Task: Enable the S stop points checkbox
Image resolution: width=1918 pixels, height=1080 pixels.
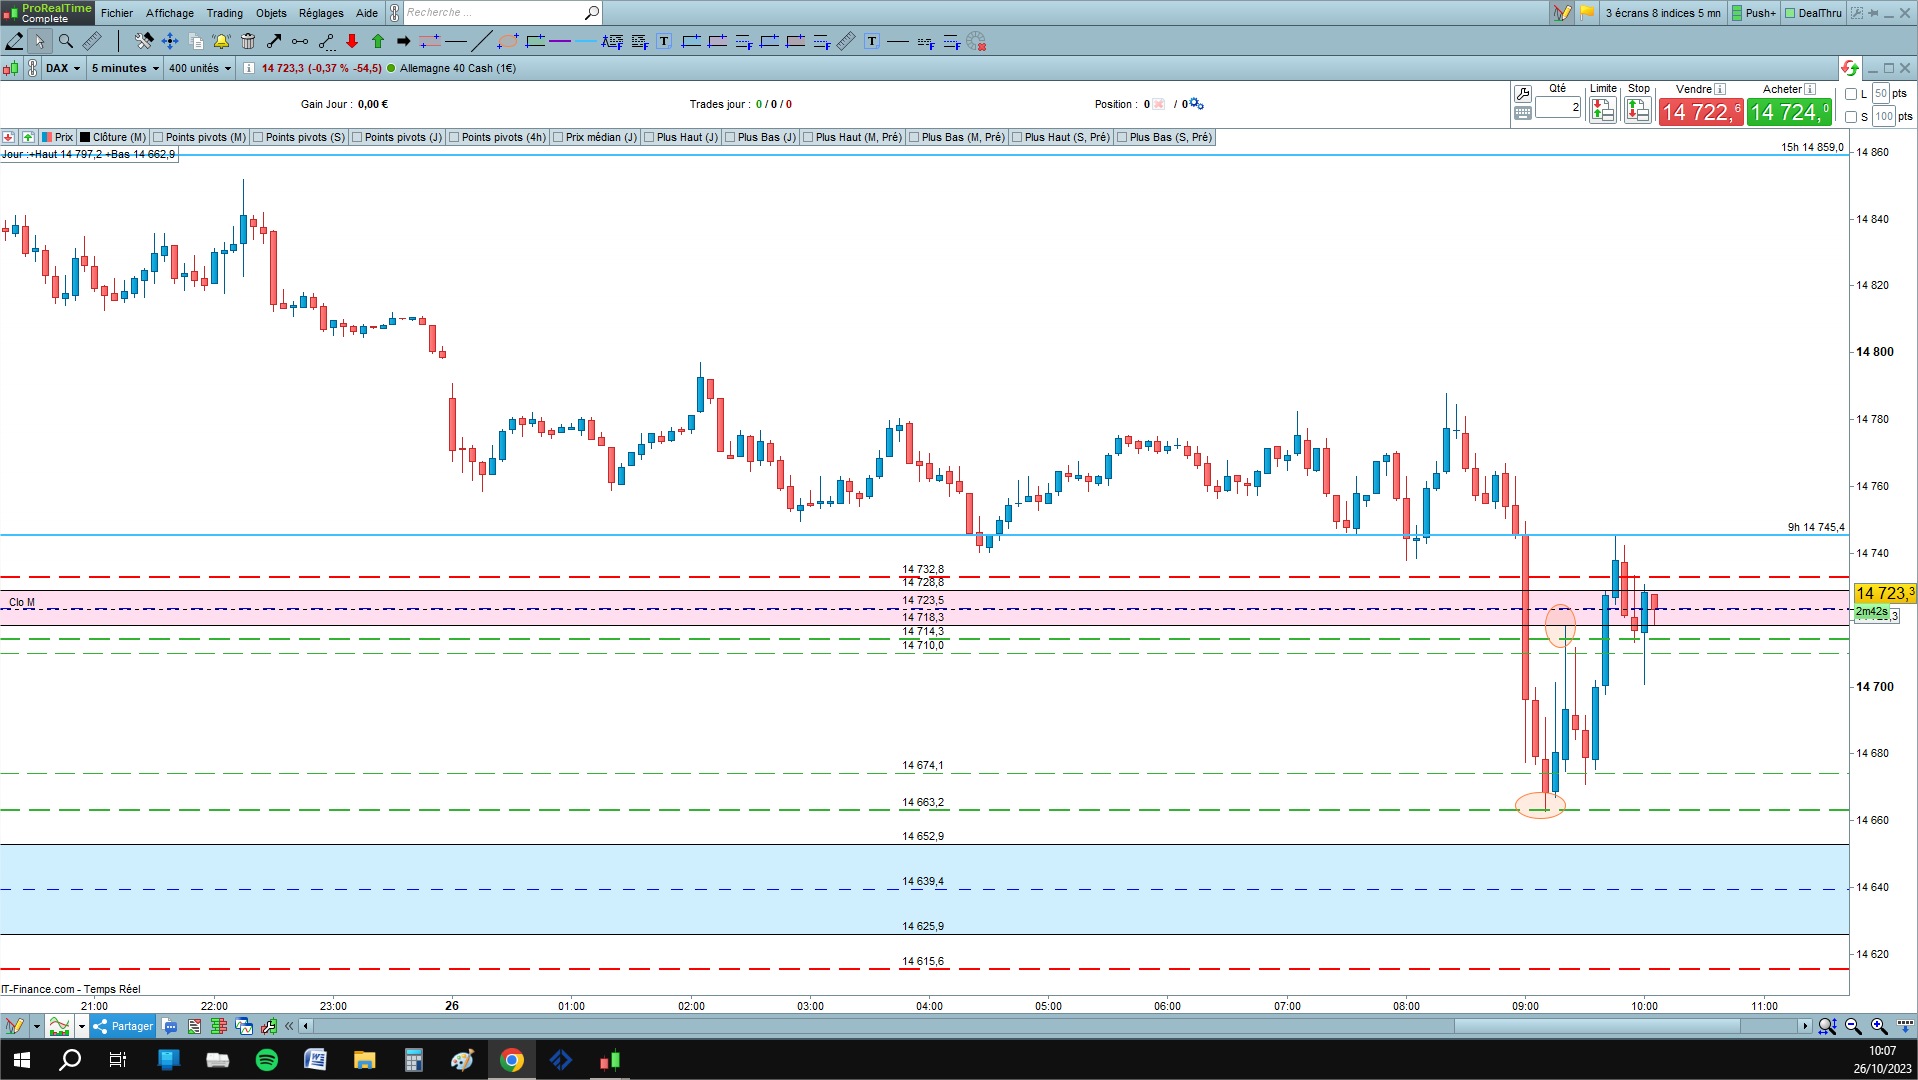Action: click(1851, 117)
